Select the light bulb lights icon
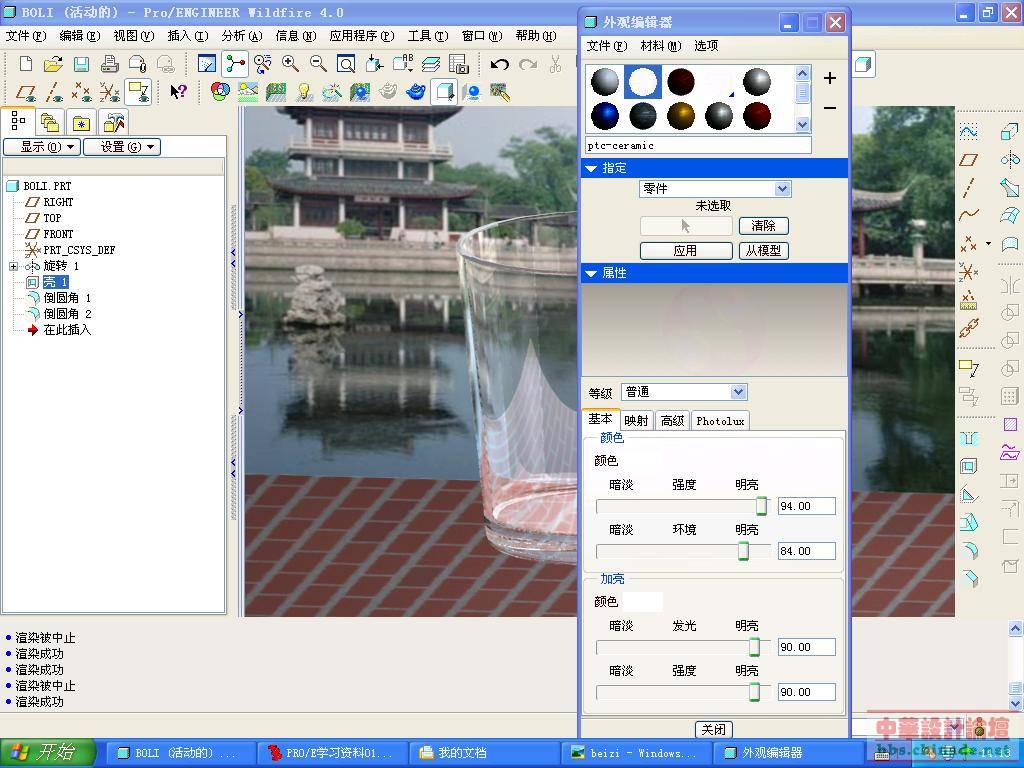1024x768 pixels. (x=304, y=92)
